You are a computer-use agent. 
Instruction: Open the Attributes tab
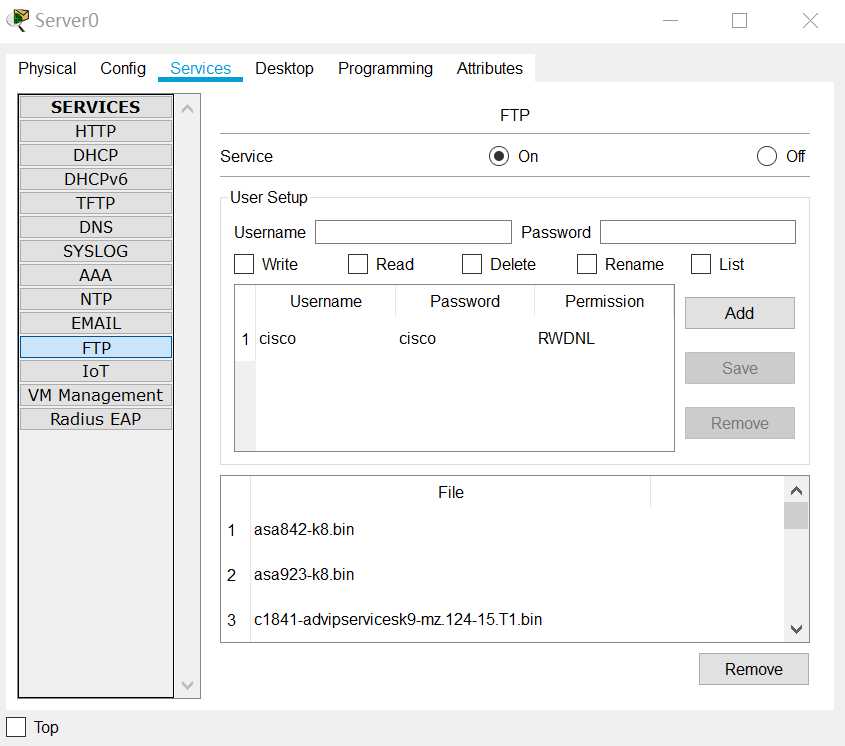489,68
